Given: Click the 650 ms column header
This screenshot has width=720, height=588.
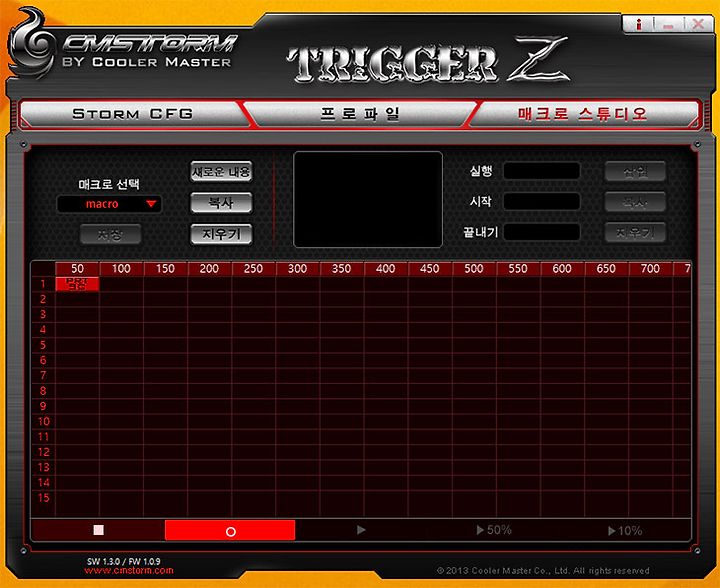Looking at the screenshot, I should coord(606,269).
